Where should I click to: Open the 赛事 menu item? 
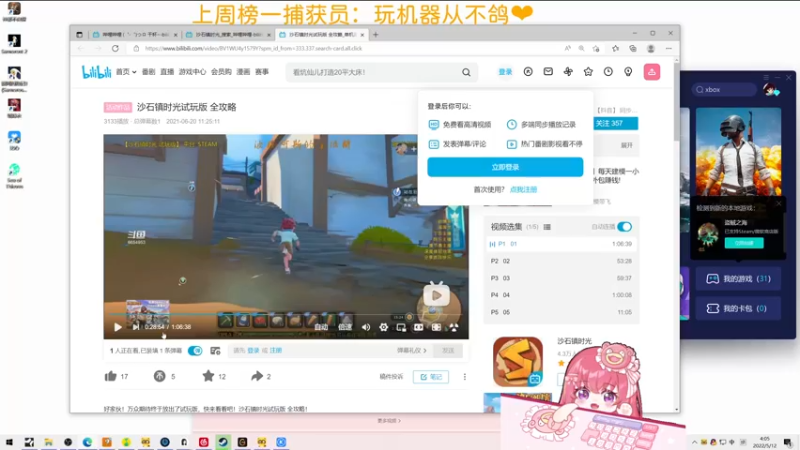tap(262, 72)
